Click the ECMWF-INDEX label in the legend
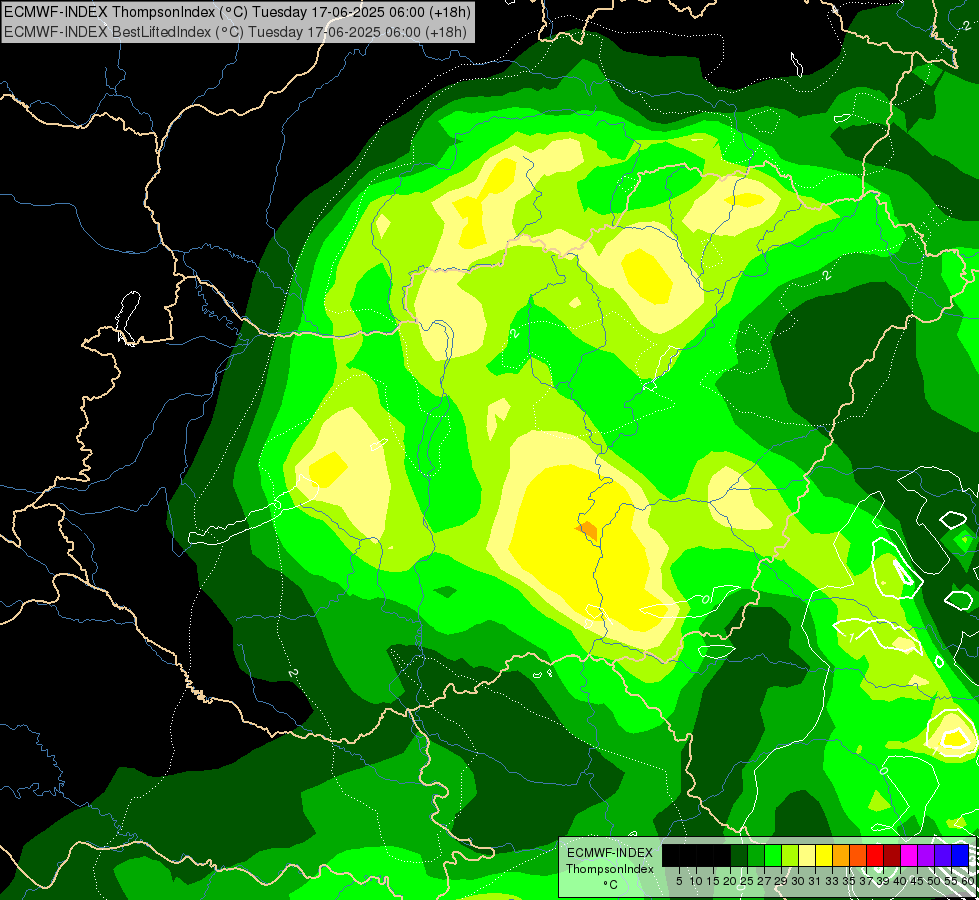This screenshot has height=900, width=979. 610,853
